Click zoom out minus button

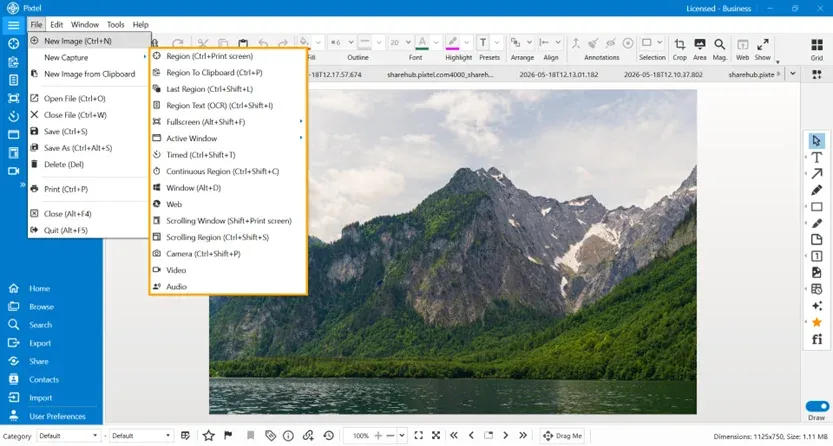pos(391,435)
